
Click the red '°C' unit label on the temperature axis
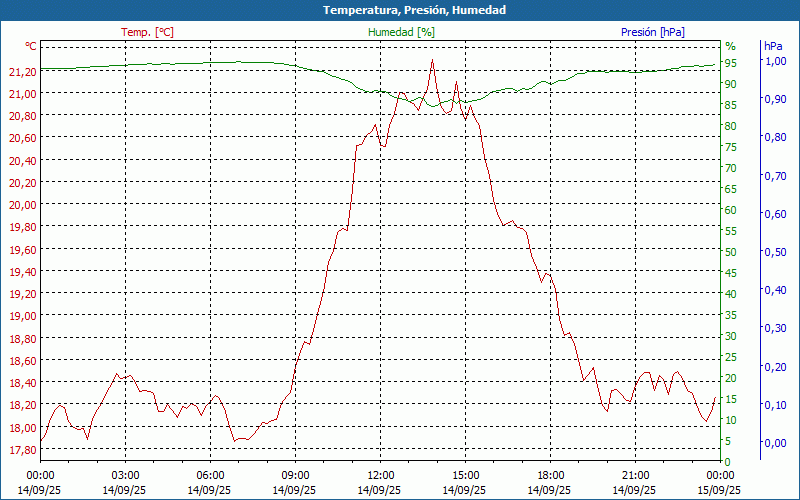[x=31, y=46]
